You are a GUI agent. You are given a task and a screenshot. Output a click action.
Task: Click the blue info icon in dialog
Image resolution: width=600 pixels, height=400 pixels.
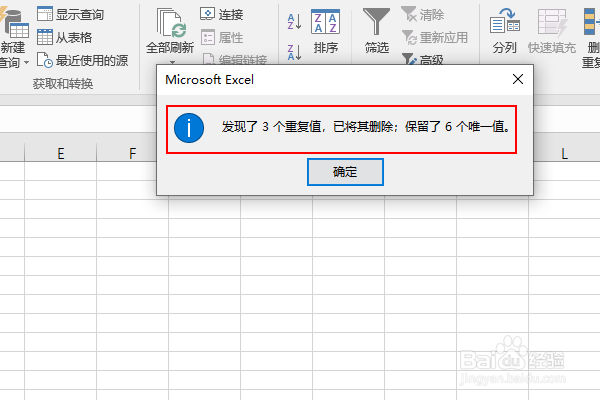pos(189,128)
